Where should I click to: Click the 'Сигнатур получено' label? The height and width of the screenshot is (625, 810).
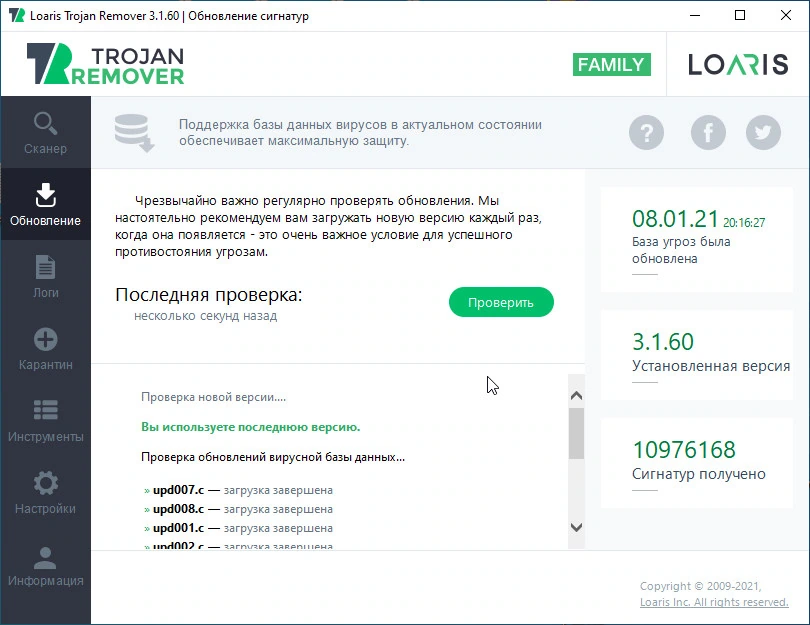point(698,474)
